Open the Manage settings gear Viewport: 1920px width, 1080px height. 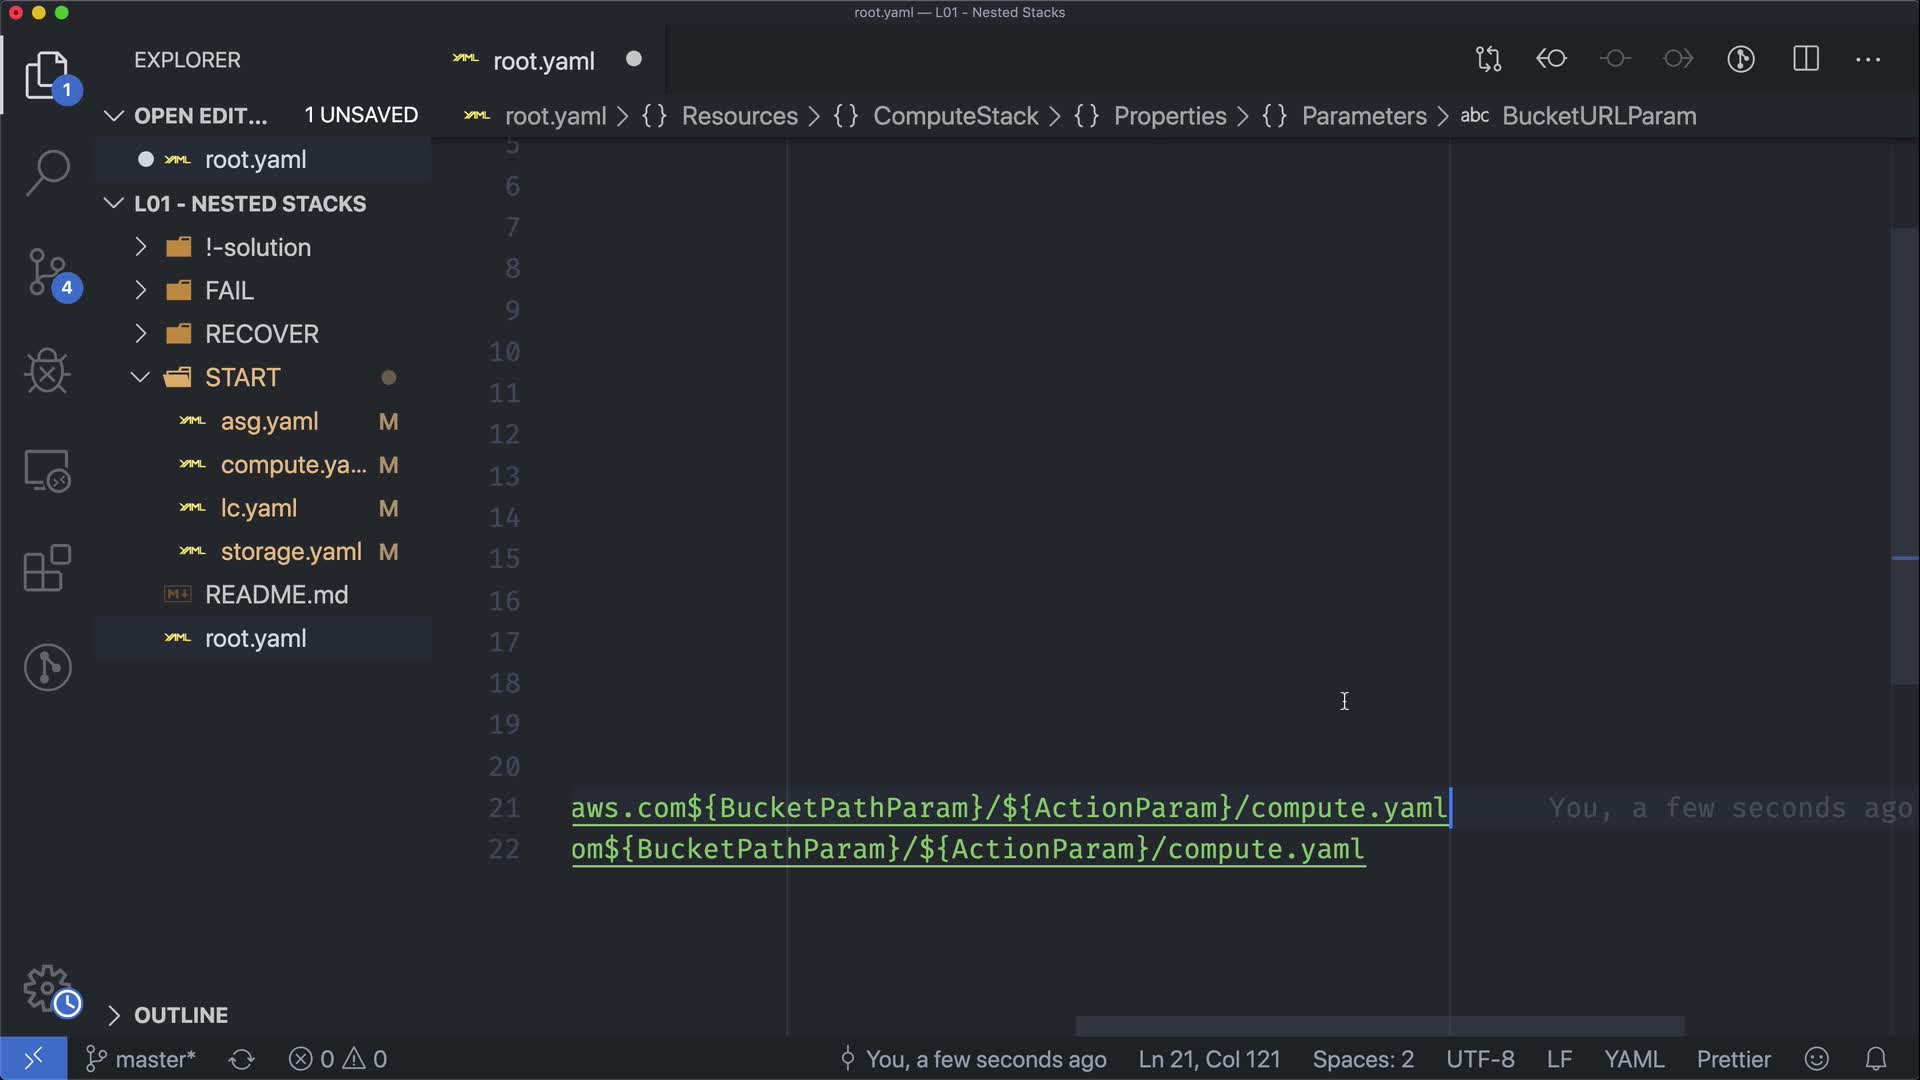[47, 988]
